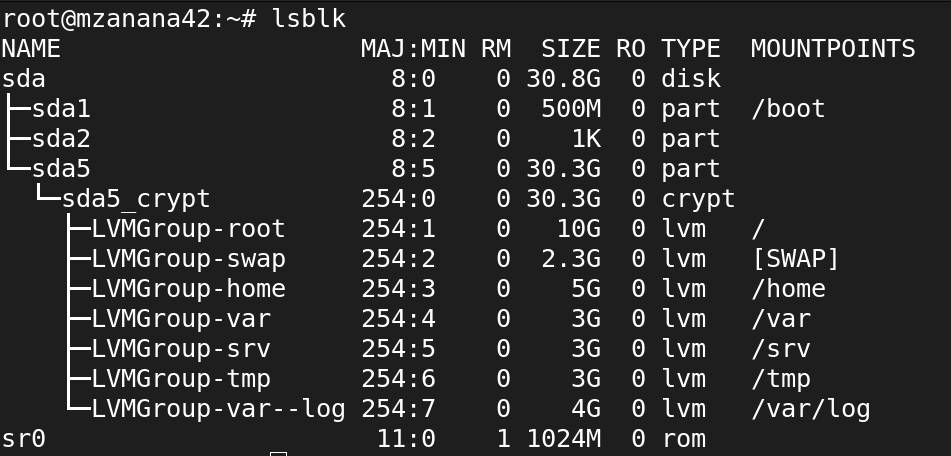Click the LVMGroup-var volume name
This screenshot has width=951, height=456.
[181, 319]
